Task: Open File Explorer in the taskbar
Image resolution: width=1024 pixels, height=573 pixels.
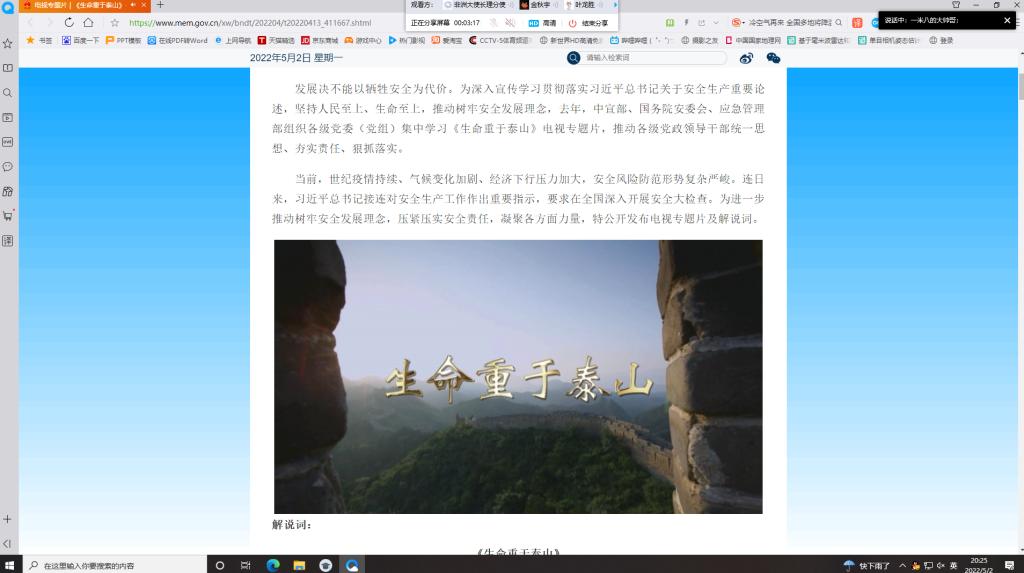Action: point(299,565)
